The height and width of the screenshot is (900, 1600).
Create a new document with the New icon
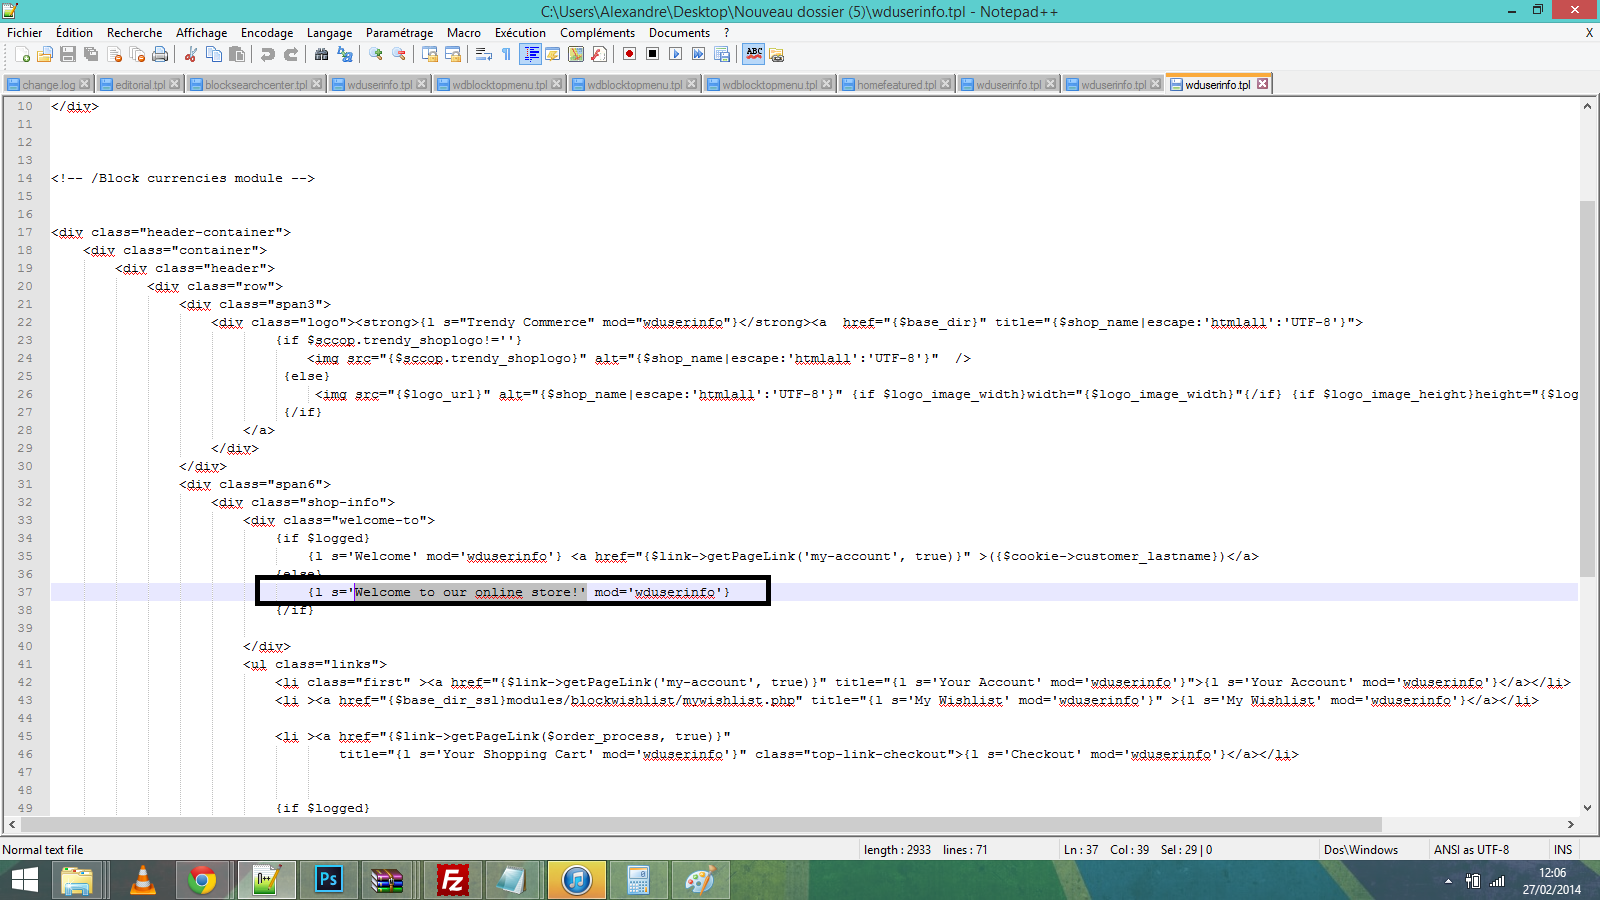click(x=22, y=54)
